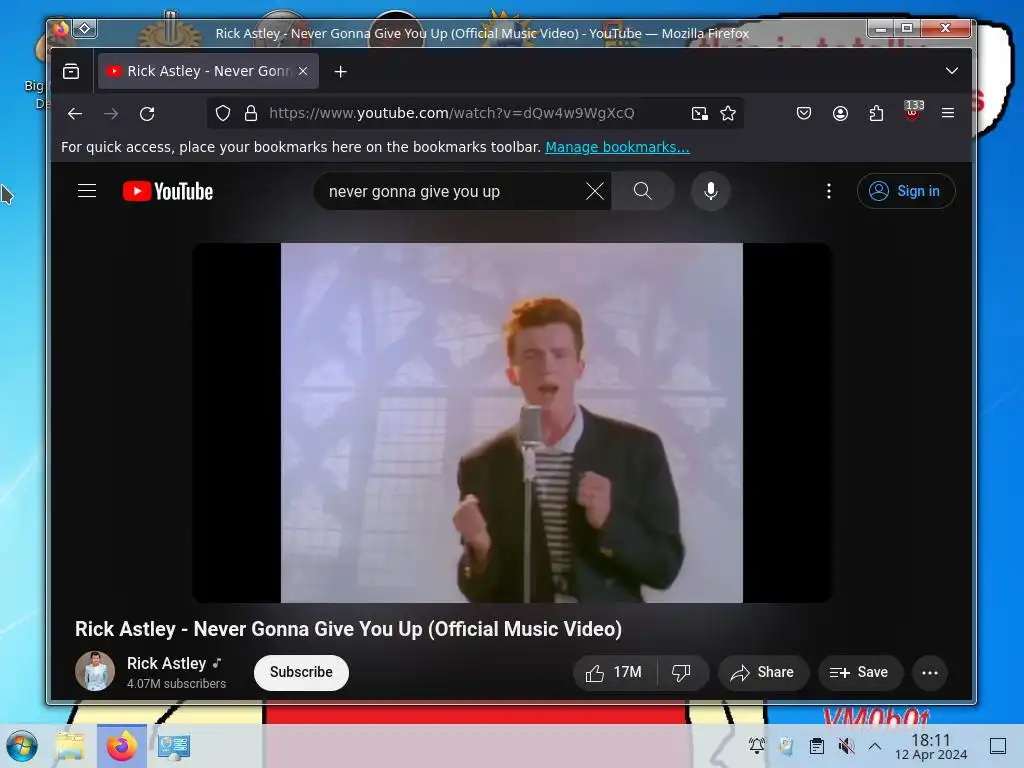Open the Start menu orb
The width and height of the screenshot is (1024, 768).
click(x=22, y=746)
